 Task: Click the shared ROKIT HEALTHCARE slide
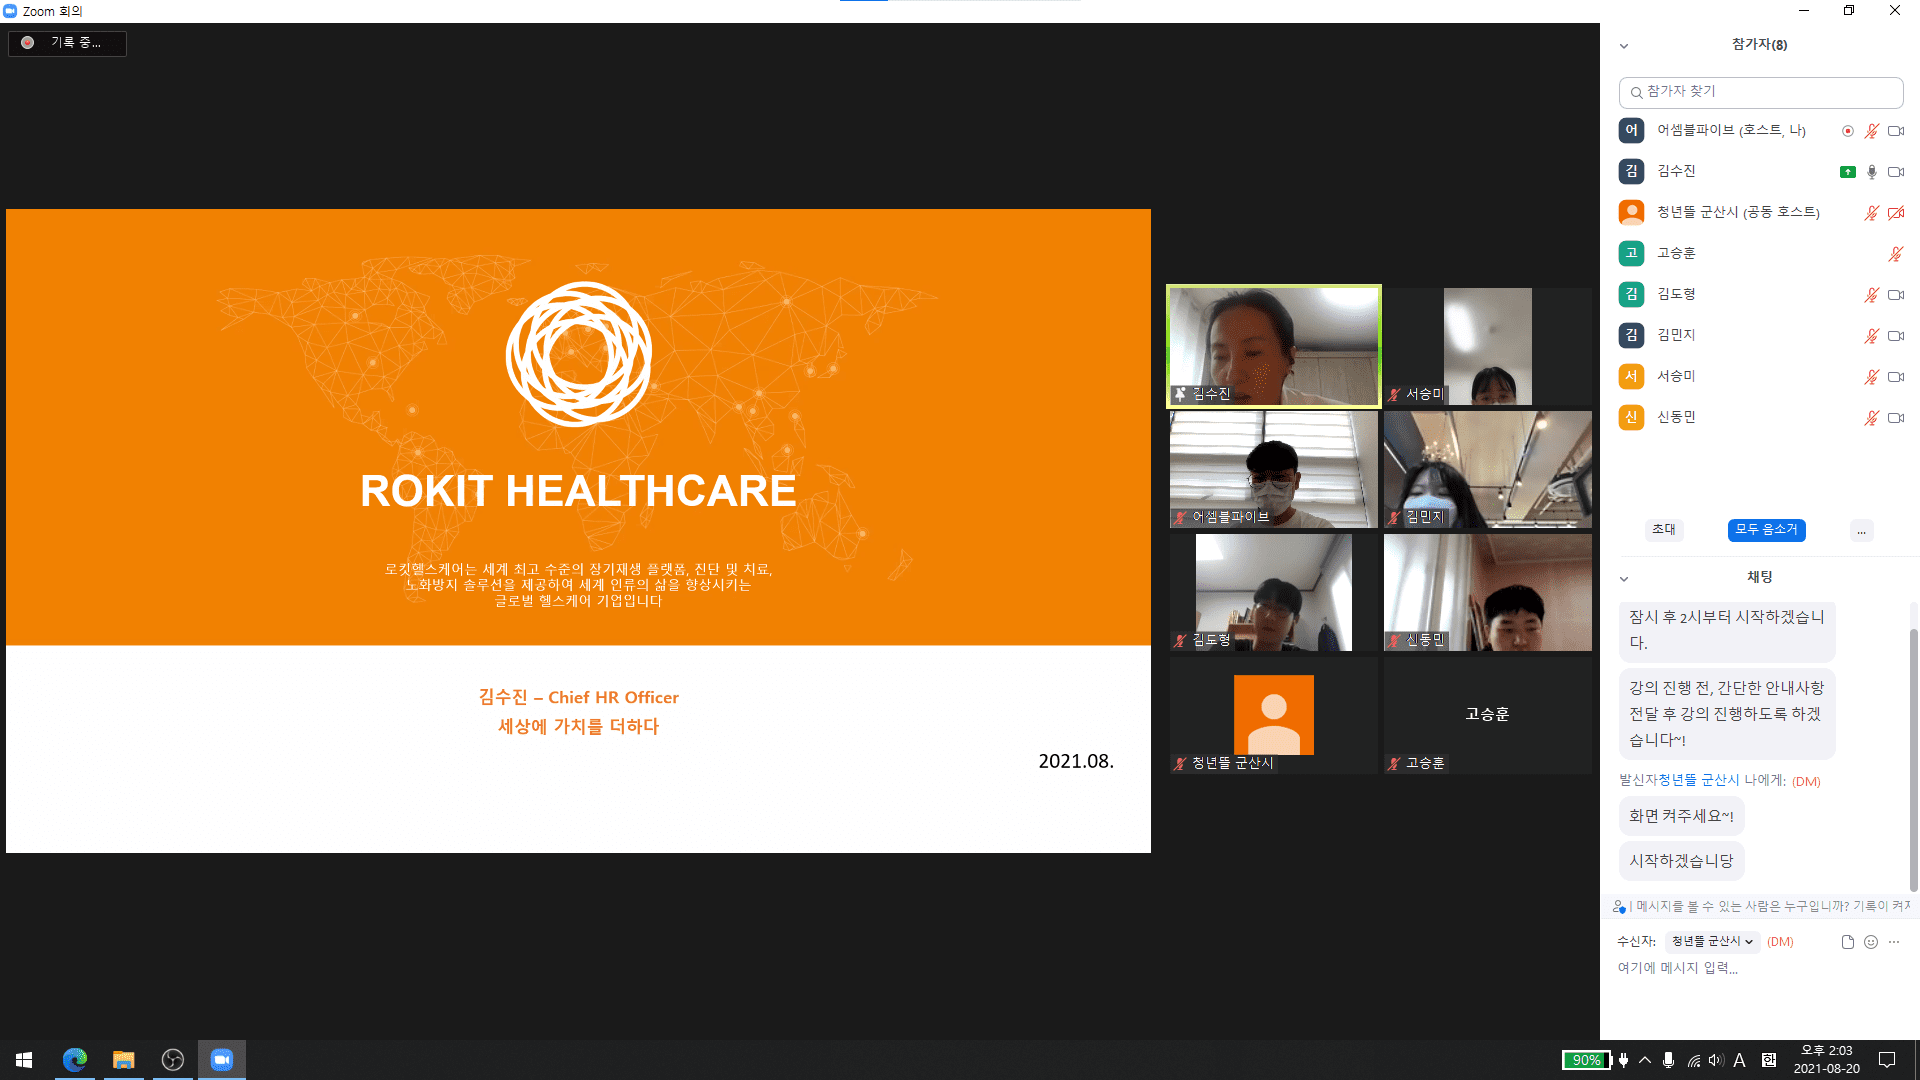578,531
